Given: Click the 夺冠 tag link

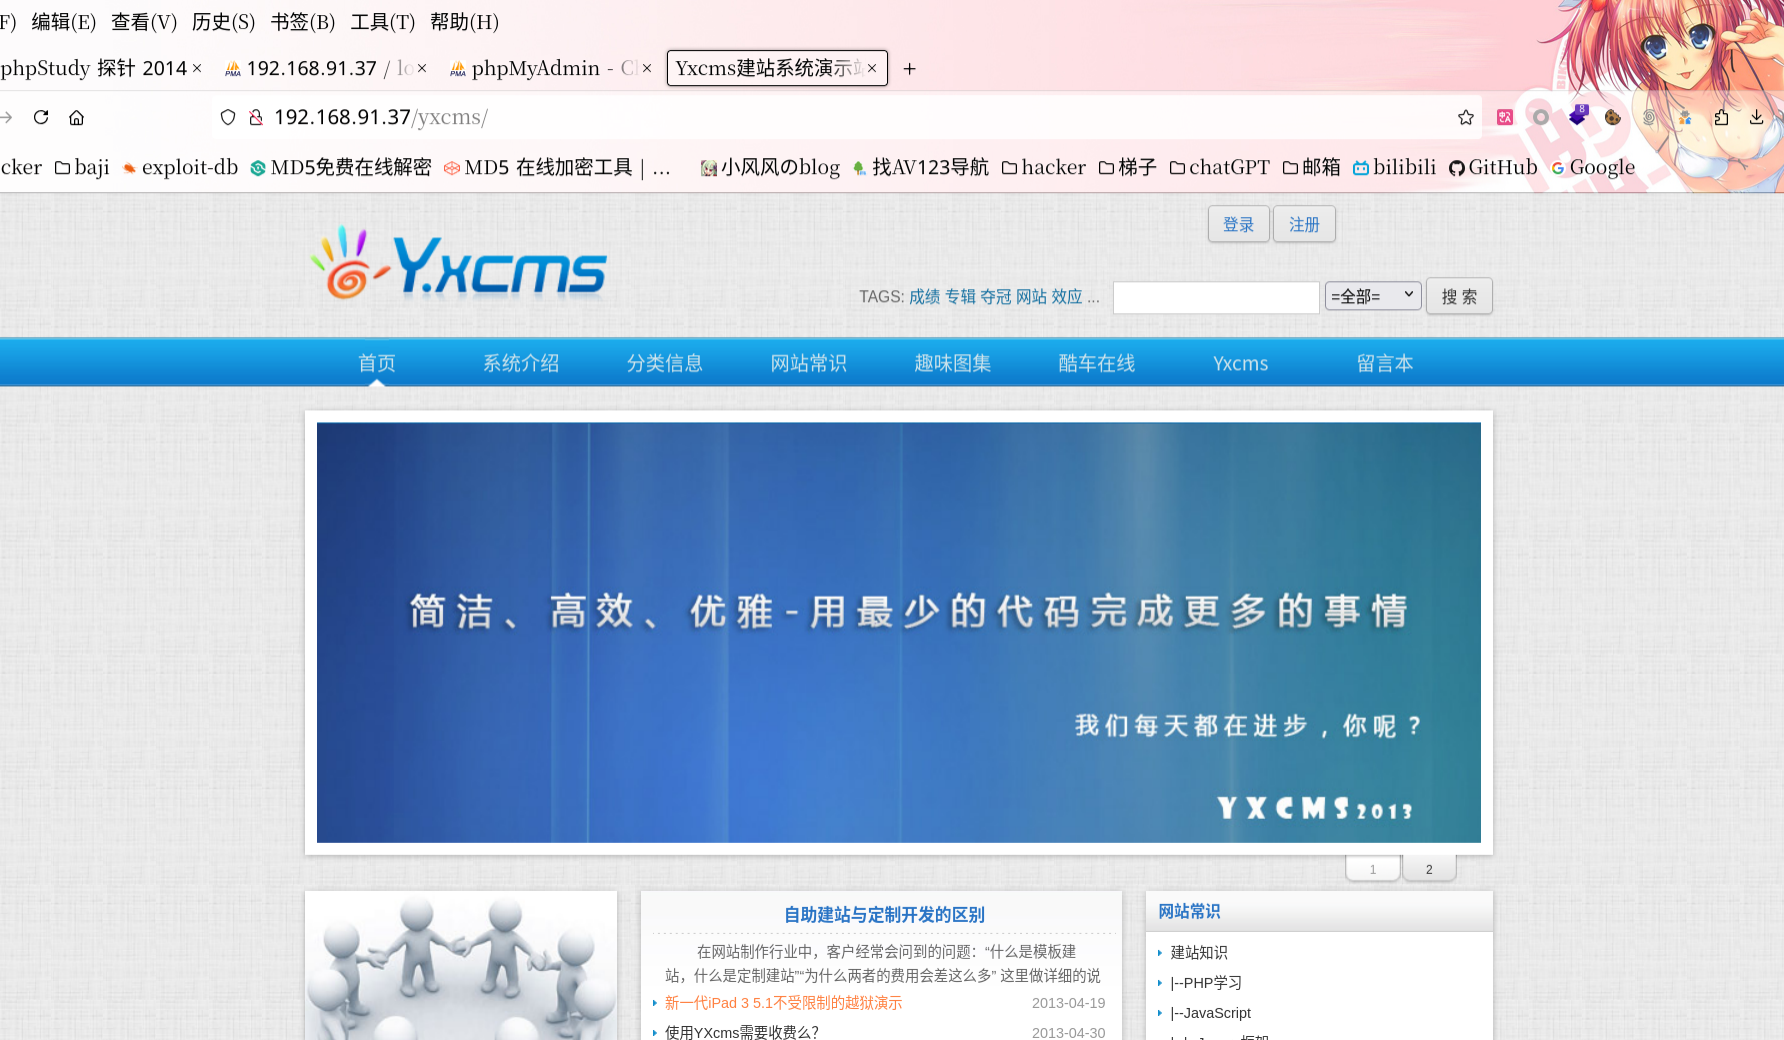Looking at the screenshot, I should [x=996, y=297].
